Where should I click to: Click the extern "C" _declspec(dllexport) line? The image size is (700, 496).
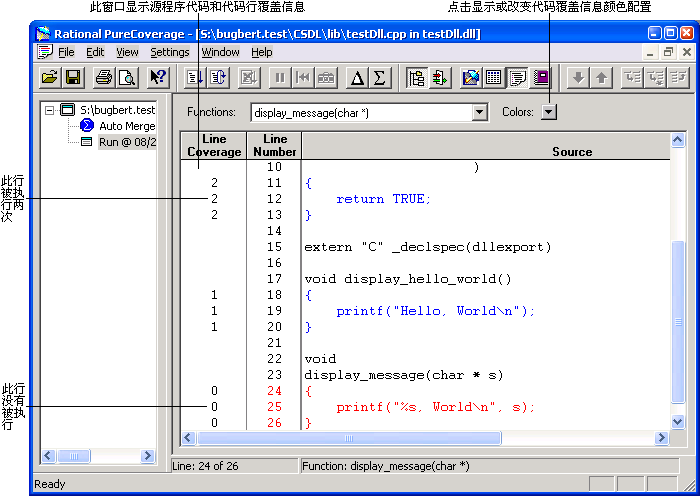coord(428,247)
